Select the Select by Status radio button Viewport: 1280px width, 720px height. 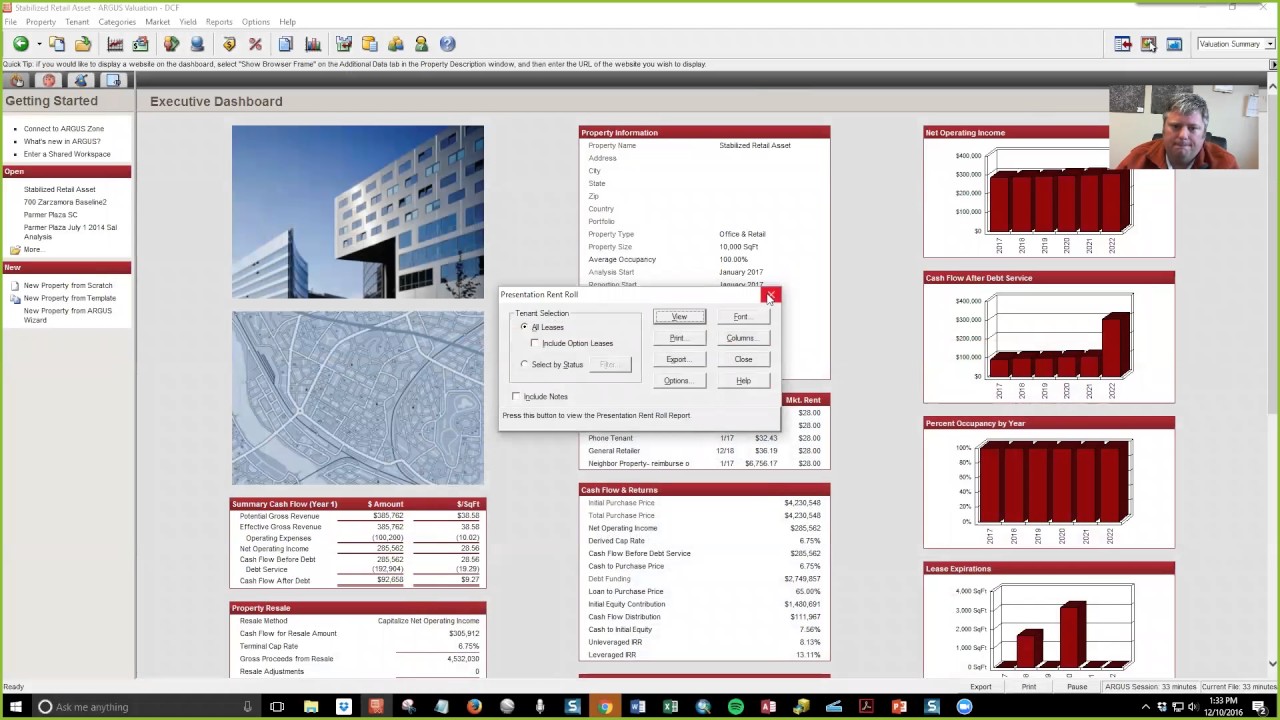point(525,364)
